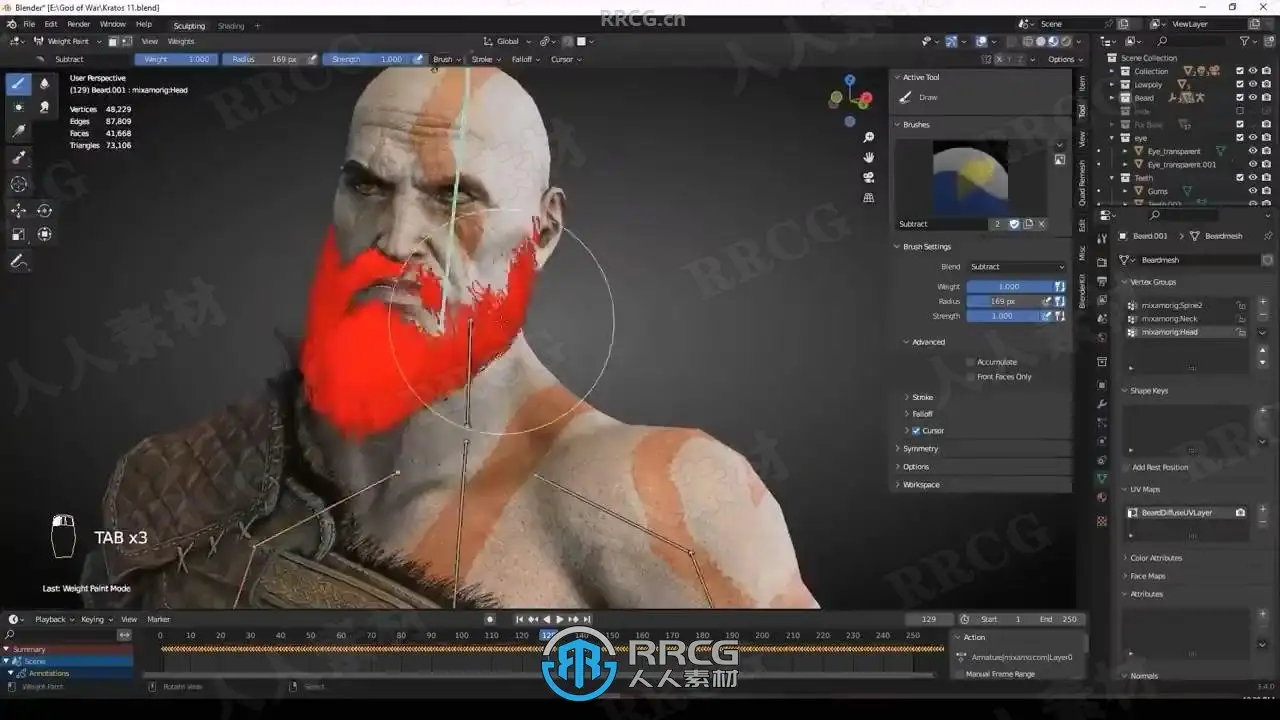Select the Scale tool
This screenshot has width=1280, height=720.
click(19, 234)
